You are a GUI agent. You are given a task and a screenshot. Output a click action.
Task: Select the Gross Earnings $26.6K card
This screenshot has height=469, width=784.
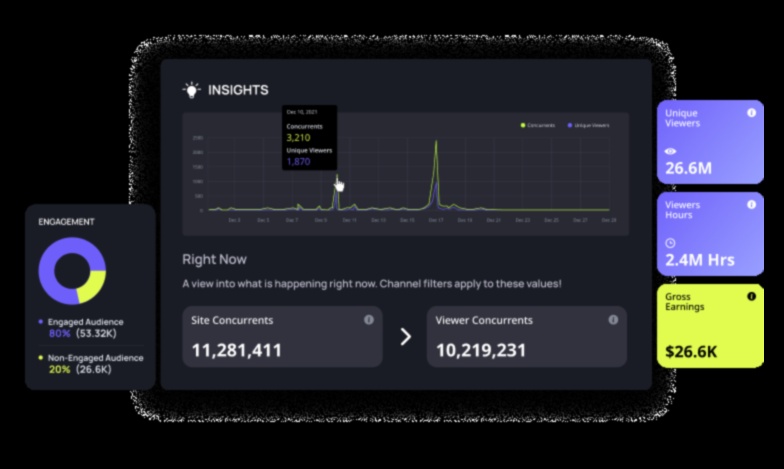pos(710,326)
